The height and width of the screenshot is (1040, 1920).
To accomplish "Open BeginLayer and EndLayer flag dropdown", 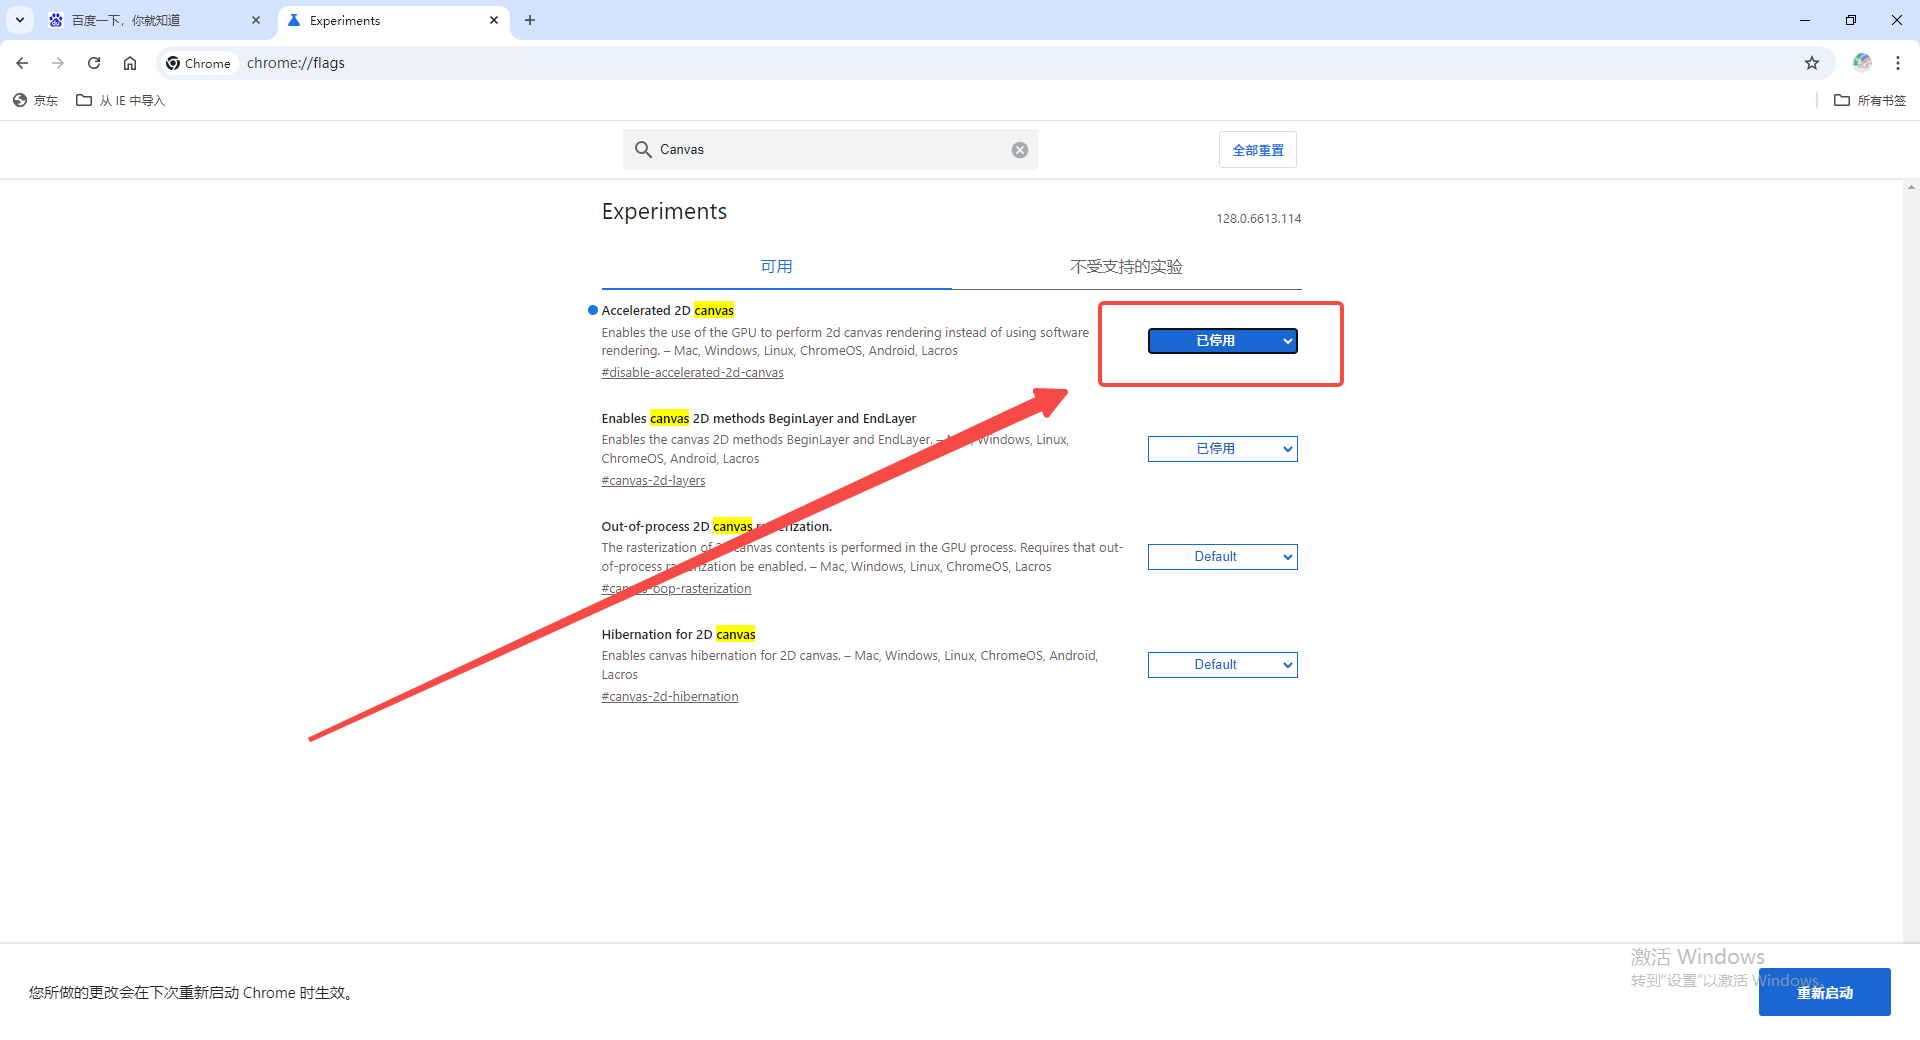I will pos(1222,449).
